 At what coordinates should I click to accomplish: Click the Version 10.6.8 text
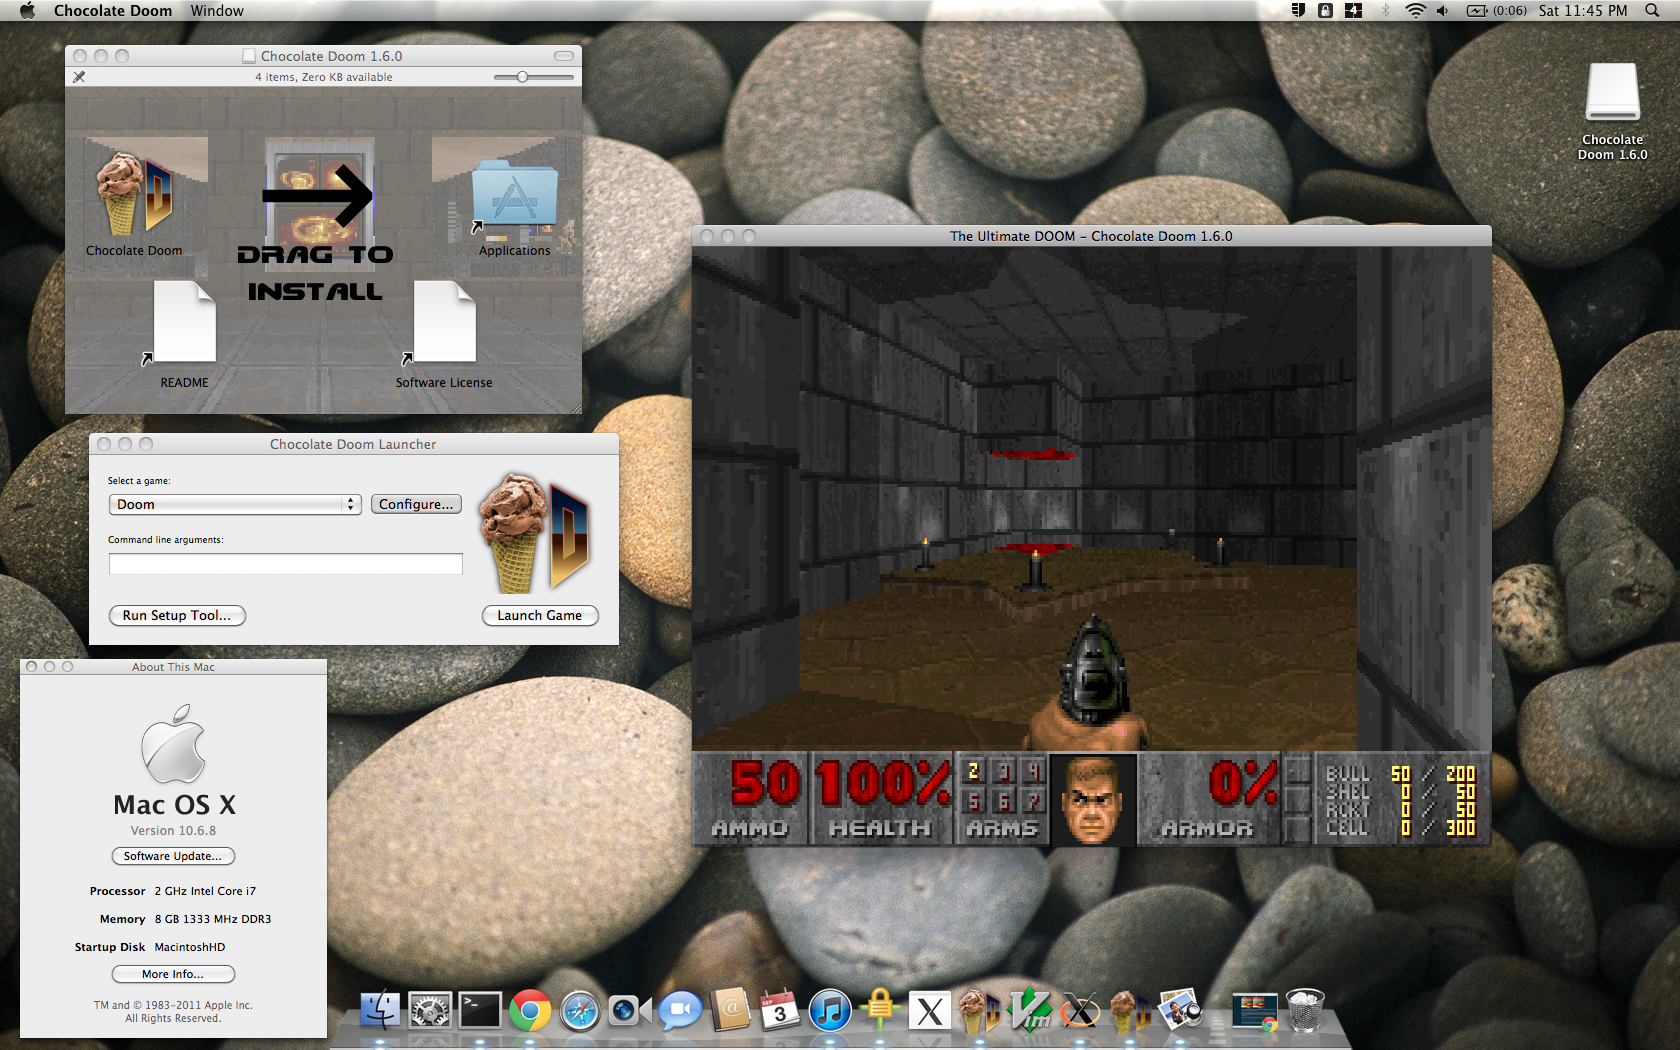(173, 831)
